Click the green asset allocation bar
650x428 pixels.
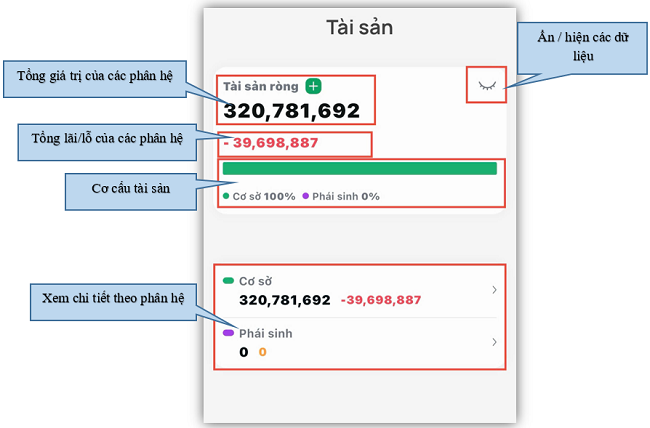pyautogui.click(x=360, y=168)
